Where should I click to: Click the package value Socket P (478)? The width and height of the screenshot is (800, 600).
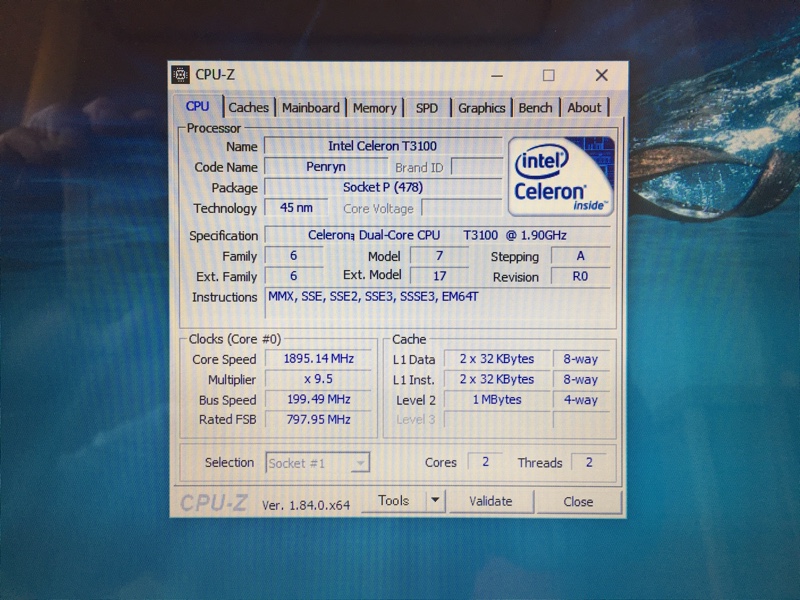(383, 187)
